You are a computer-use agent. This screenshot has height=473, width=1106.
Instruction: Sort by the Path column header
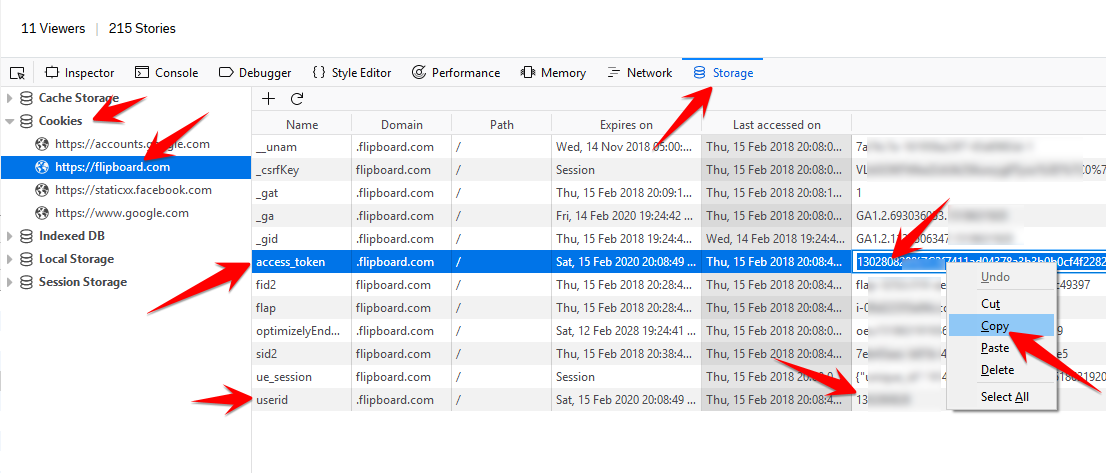click(x=502, y=125)
